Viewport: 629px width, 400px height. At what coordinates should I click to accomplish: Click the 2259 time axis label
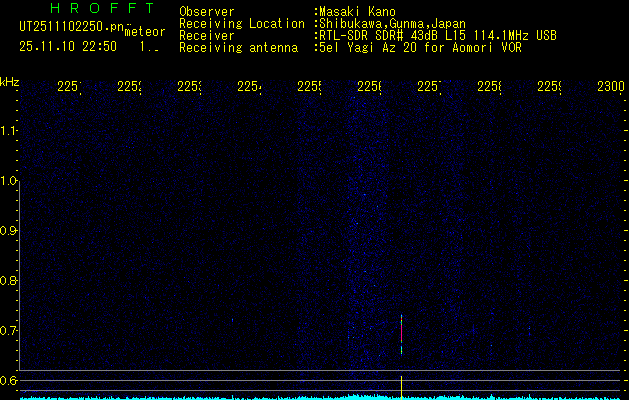coord(549,86)
